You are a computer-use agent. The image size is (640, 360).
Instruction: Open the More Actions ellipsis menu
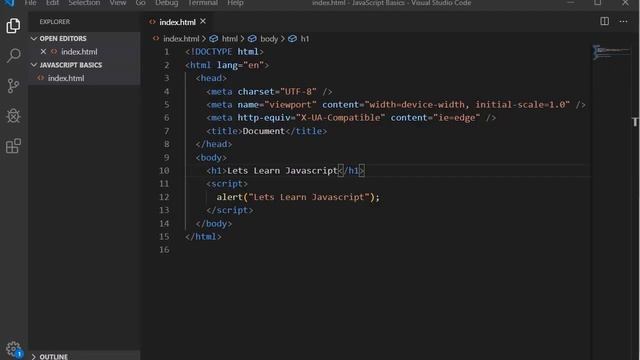(623, 21)
